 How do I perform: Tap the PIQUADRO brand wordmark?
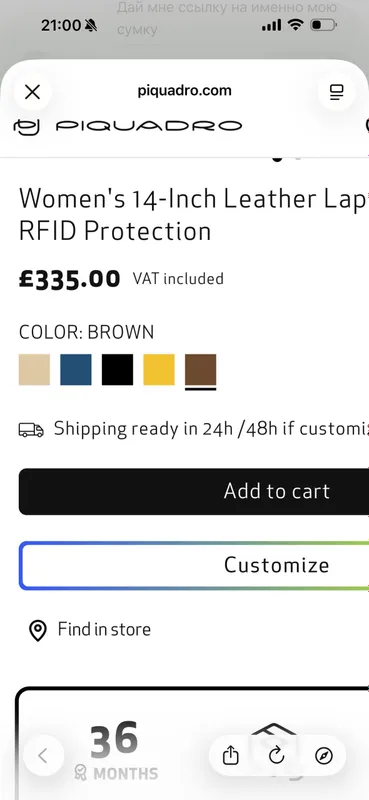click(149, 126)
